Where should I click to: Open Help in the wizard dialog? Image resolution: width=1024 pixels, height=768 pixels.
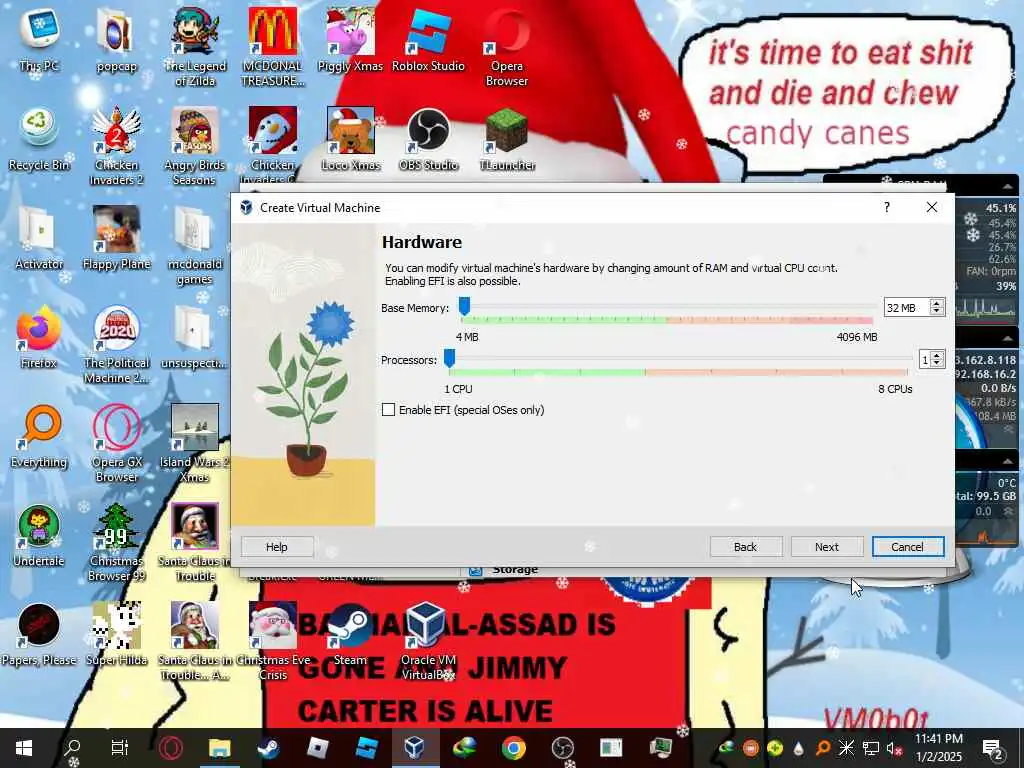277,547
